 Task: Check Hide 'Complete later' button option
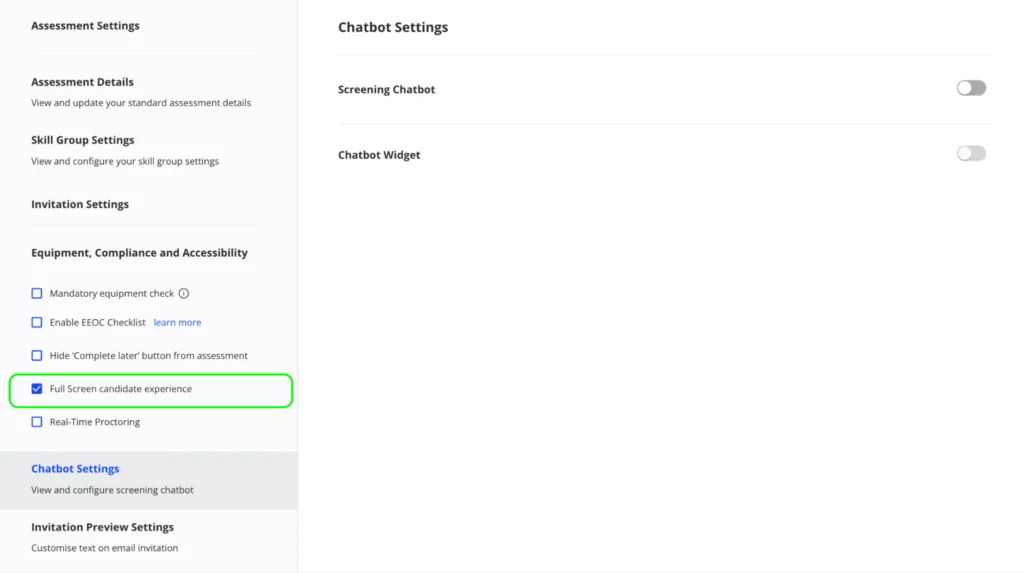click(37, 356)
